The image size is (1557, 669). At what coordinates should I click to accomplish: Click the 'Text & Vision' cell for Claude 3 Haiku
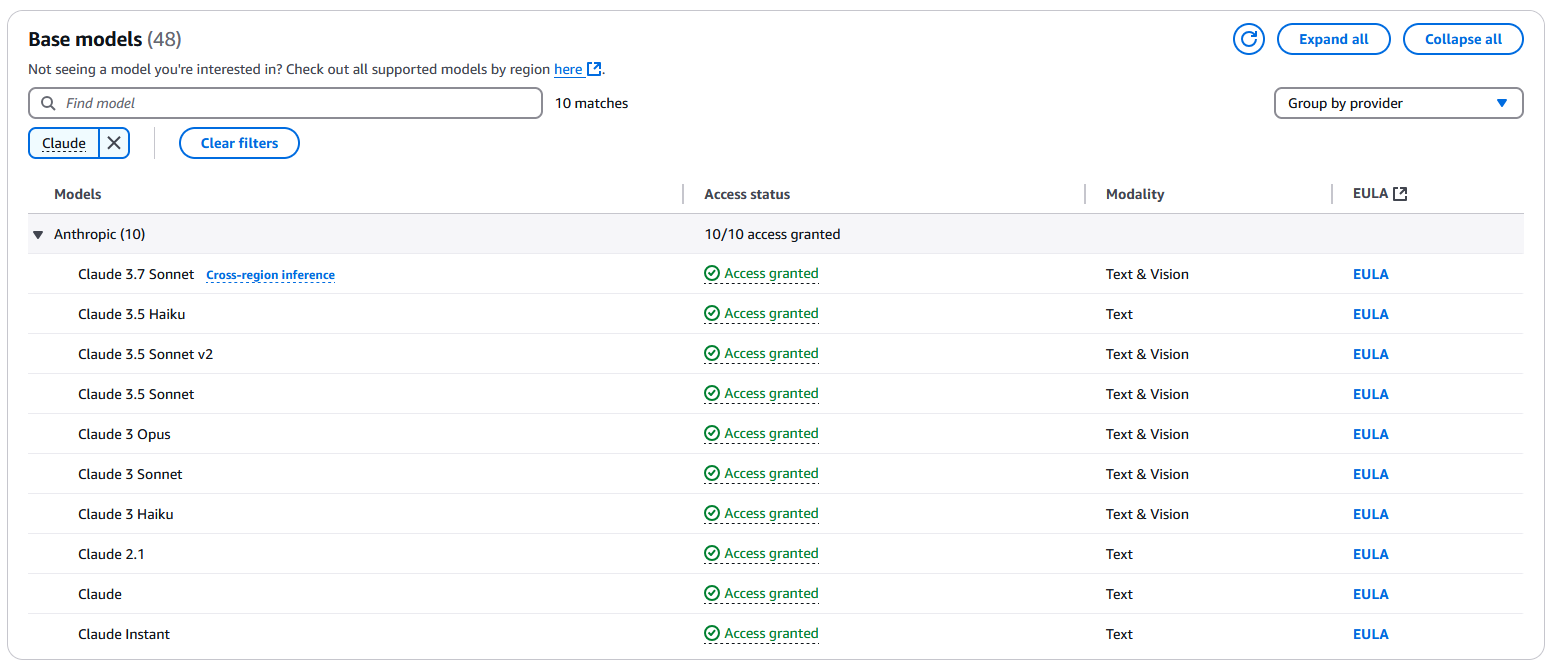pos(1147,514)
